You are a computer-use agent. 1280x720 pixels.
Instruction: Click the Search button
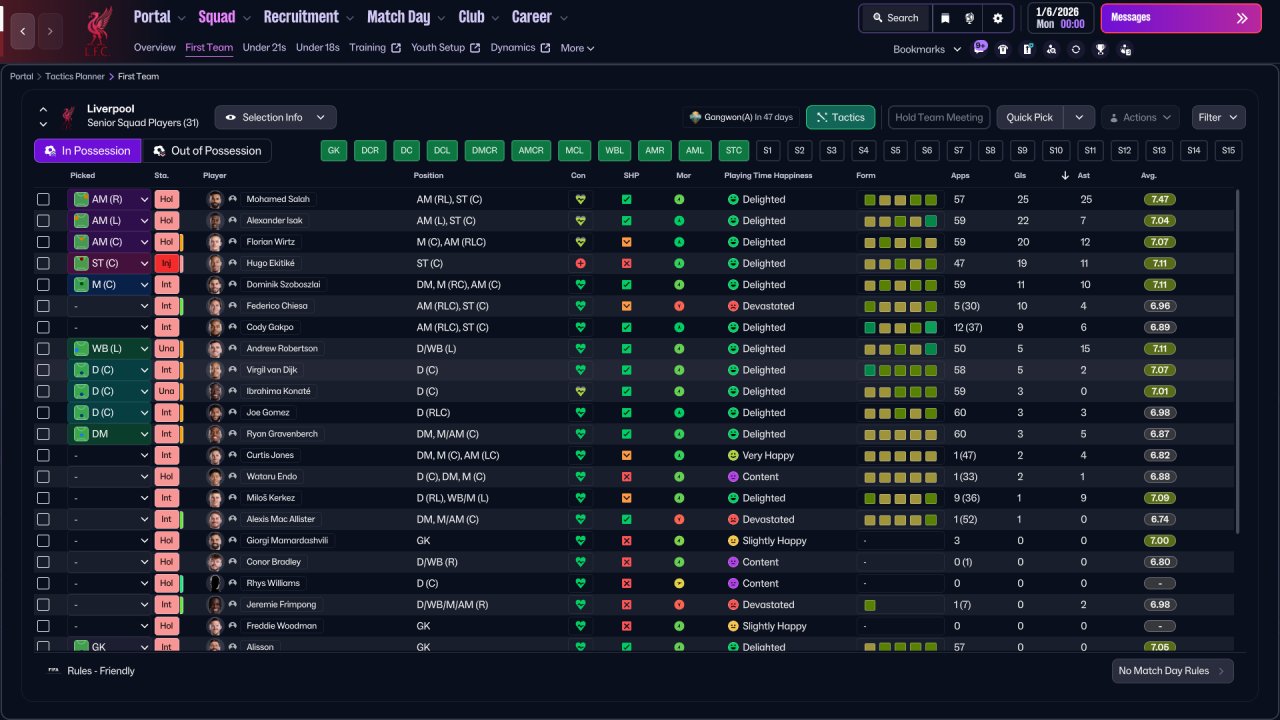point(895,18)
